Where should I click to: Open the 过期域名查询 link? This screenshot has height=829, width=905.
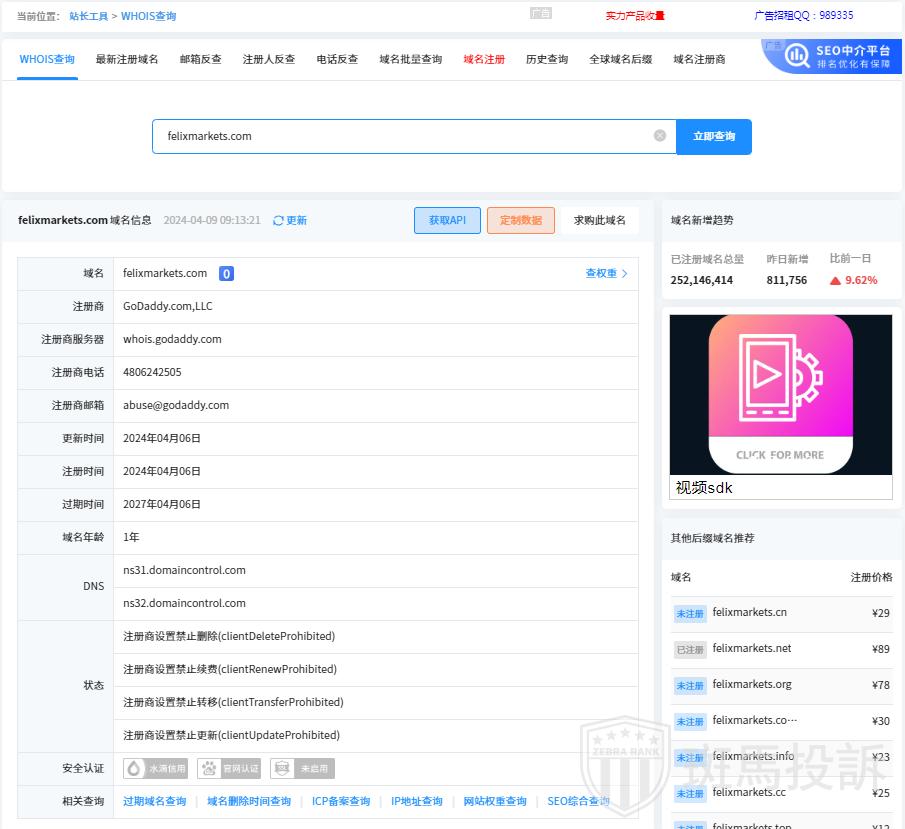click(x=154, y=801)
